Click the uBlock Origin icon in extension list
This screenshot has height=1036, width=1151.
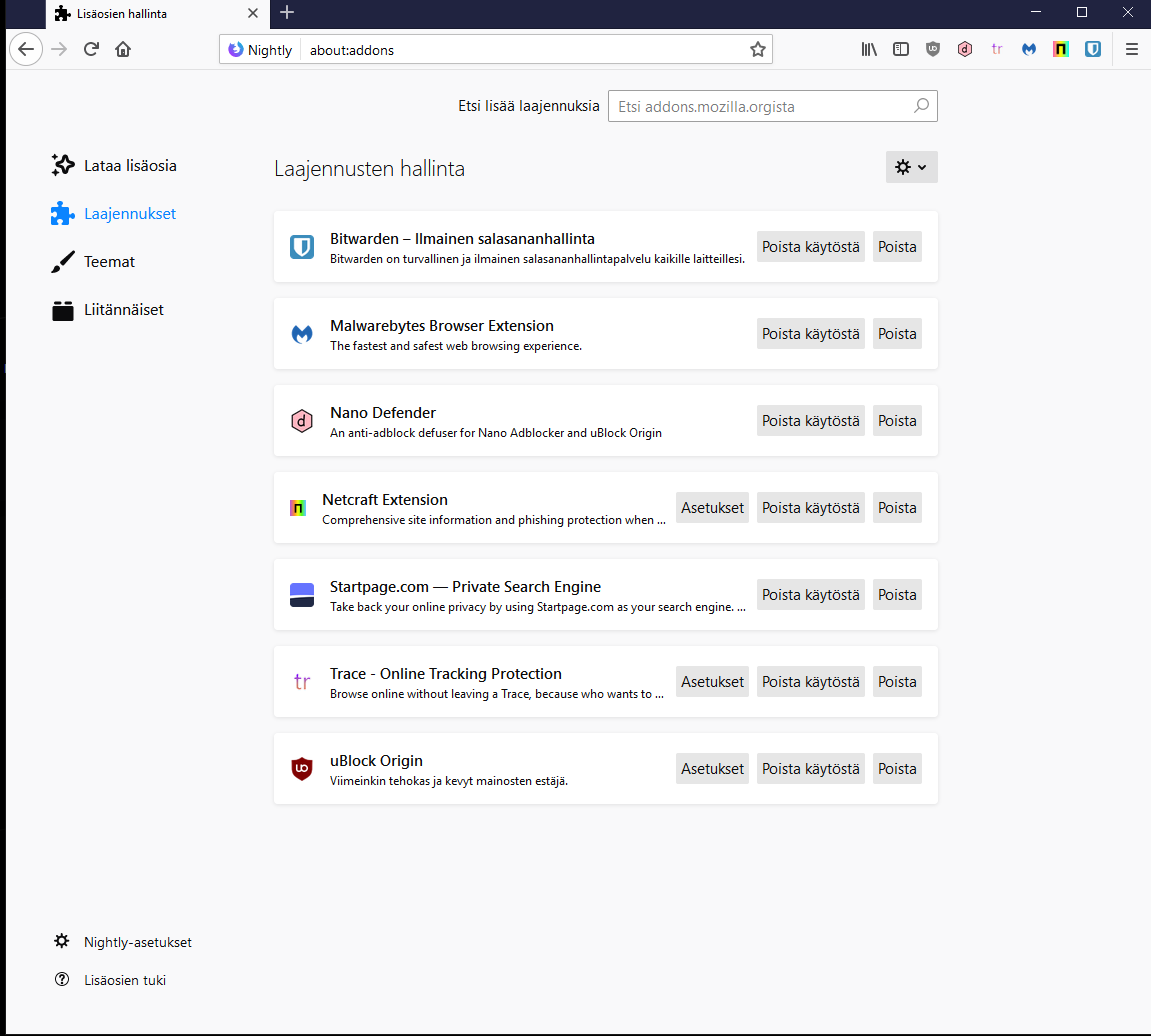click(x=302, y=769)
